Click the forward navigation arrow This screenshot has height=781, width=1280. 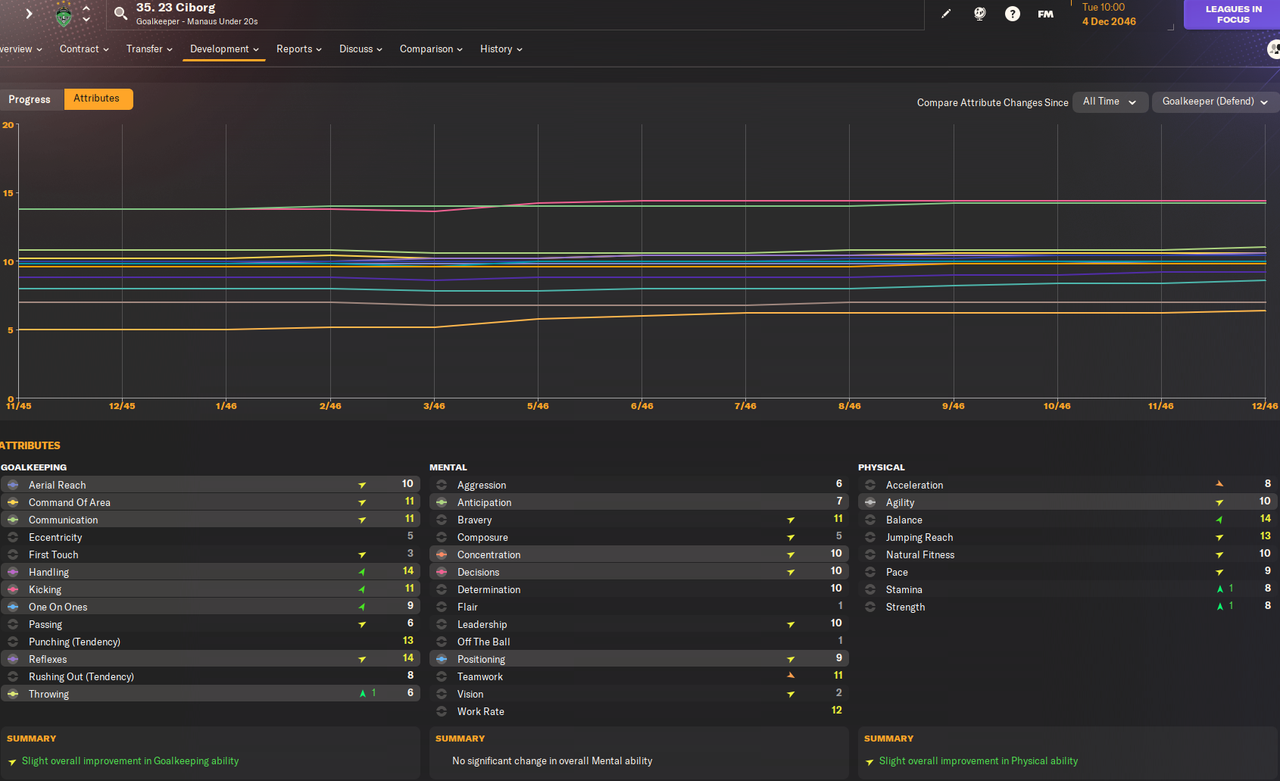coord(29,14)
